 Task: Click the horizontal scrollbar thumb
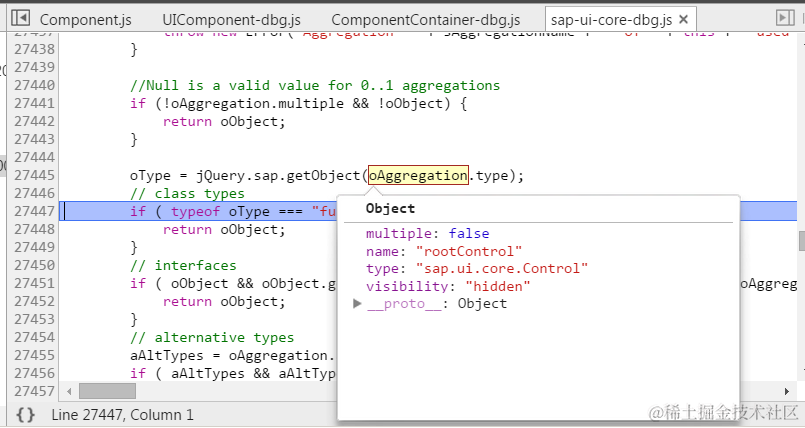(x=107, y=392)
